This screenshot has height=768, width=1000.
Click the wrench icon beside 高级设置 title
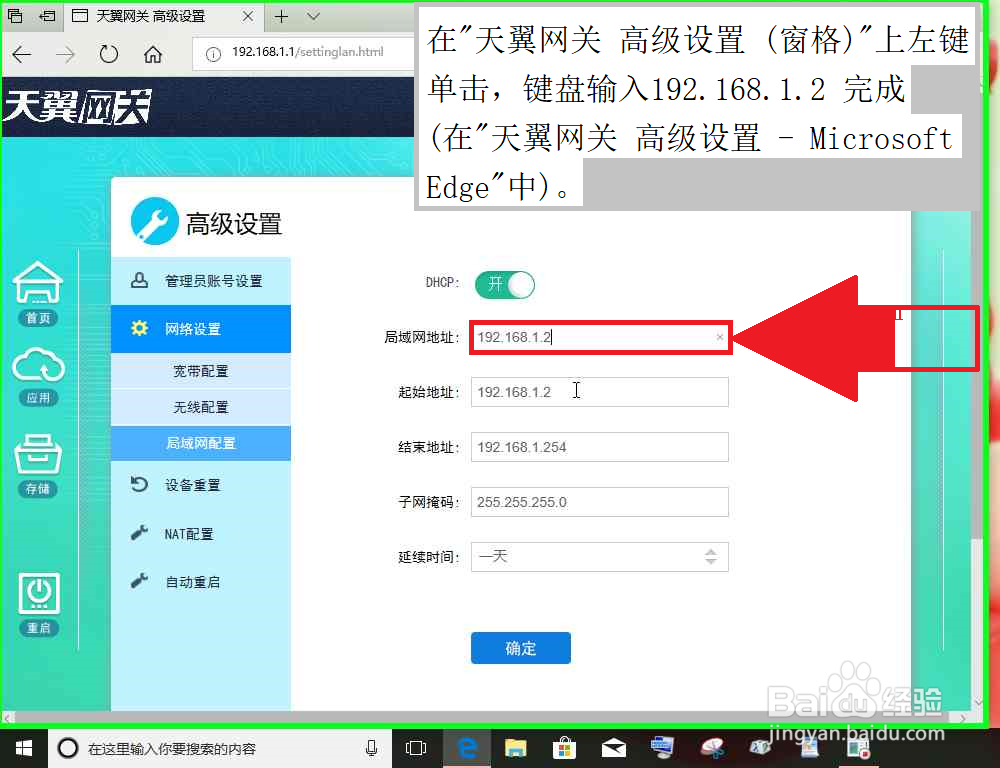[x=154, y=220]
